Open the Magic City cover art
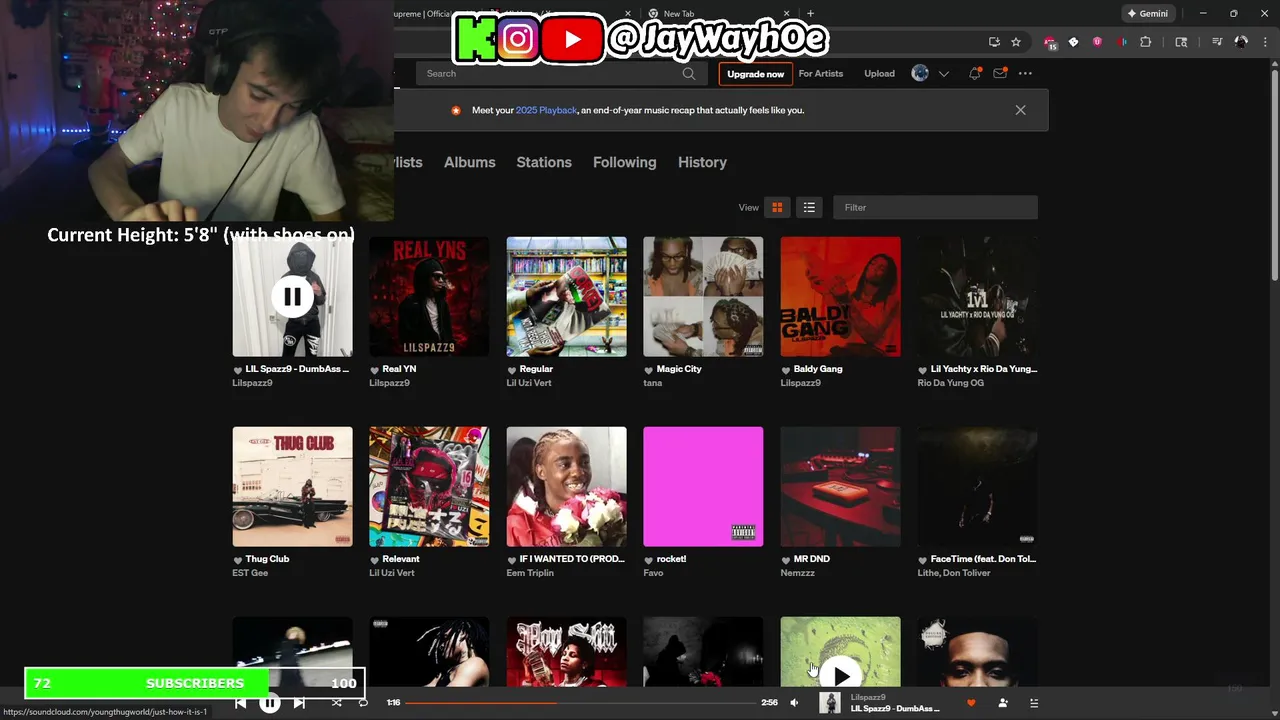Screen dimensions: 1280x720 (703, 297)
